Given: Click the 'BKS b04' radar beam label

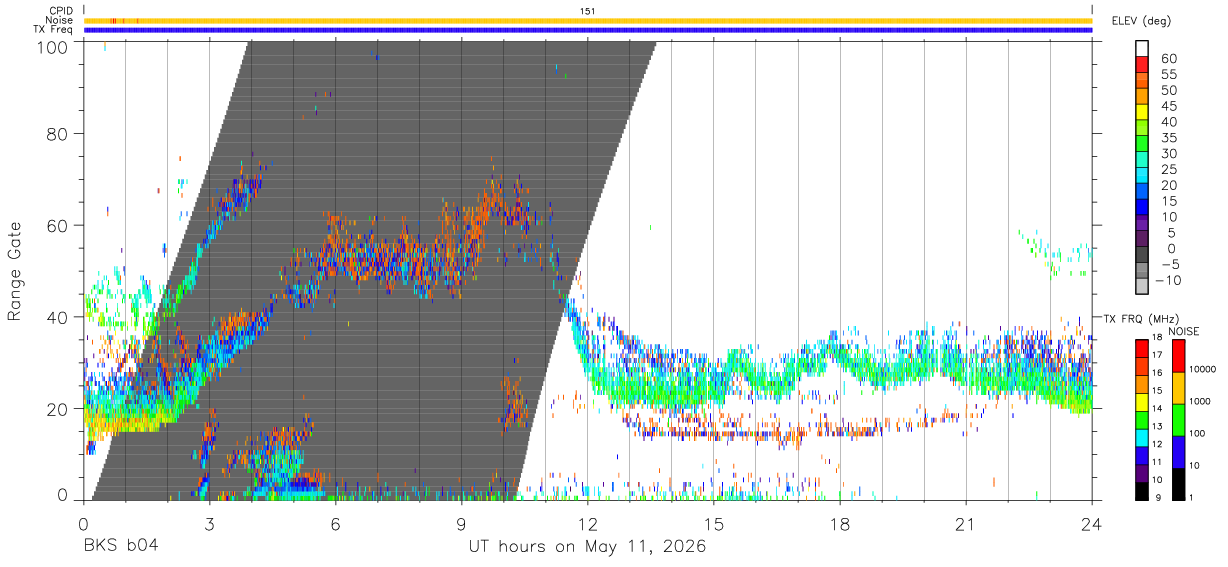Looking at the screenshot, I should [121, 547].
